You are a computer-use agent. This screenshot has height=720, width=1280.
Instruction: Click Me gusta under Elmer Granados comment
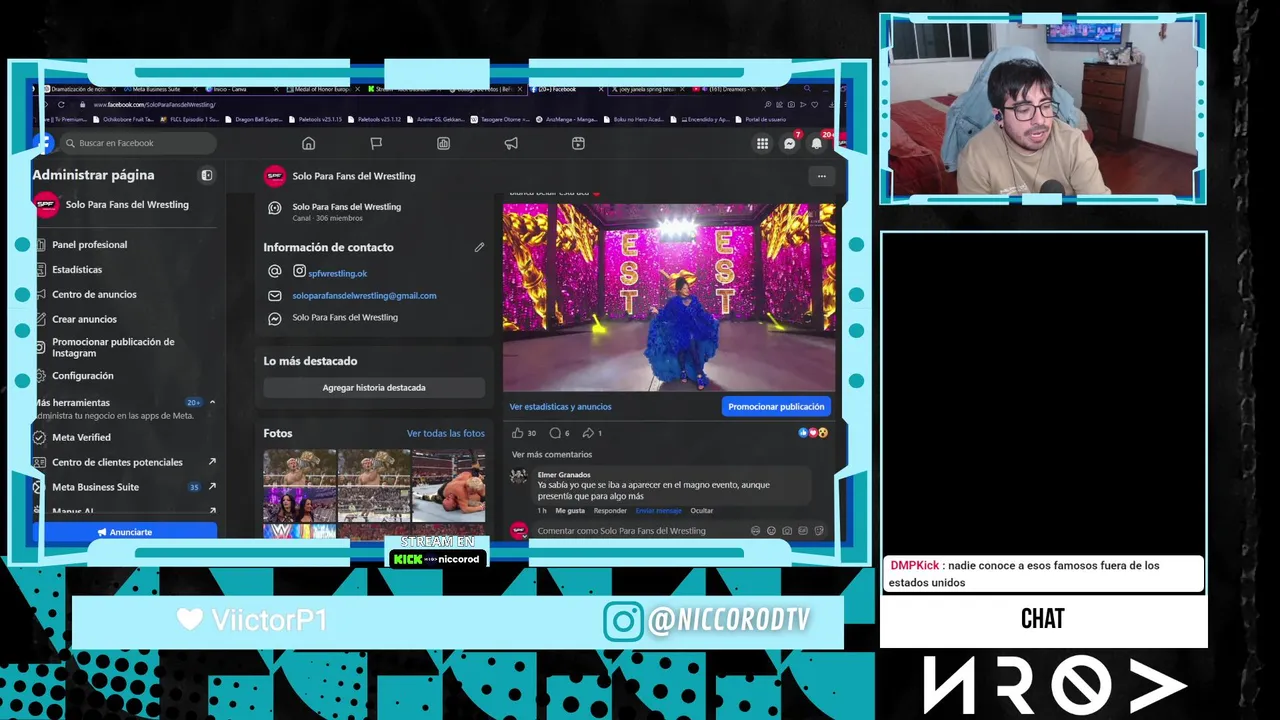pyautogui.click(x=570, y=510)
